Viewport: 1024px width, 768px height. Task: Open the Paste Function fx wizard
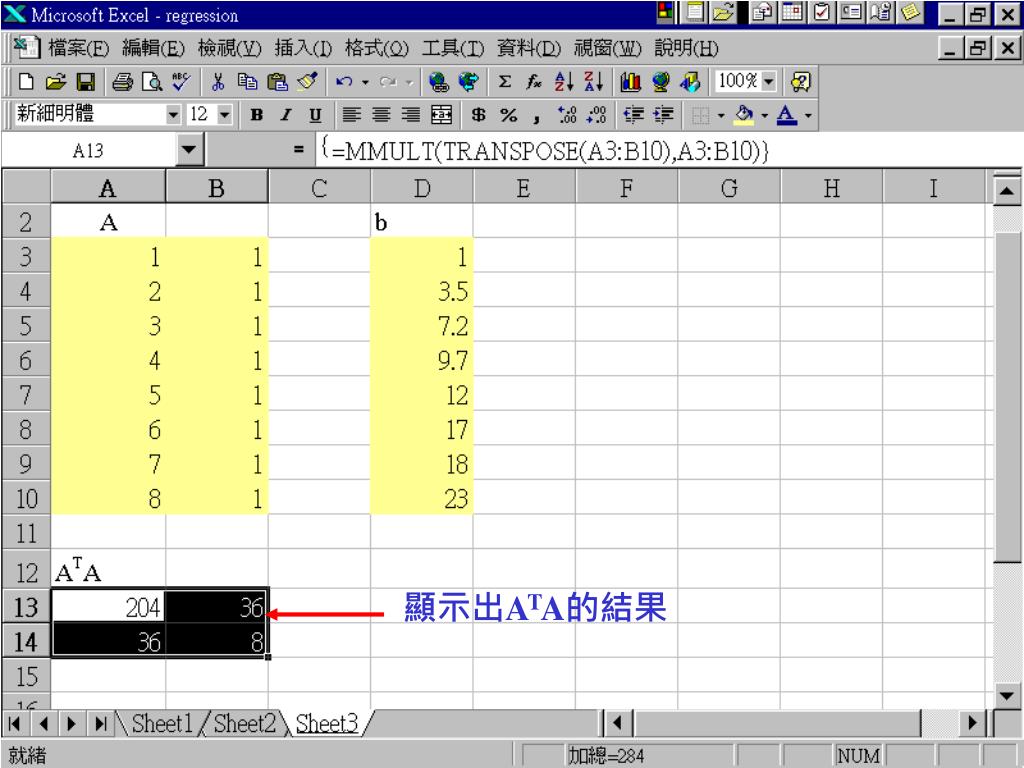[x=534, y=82]
